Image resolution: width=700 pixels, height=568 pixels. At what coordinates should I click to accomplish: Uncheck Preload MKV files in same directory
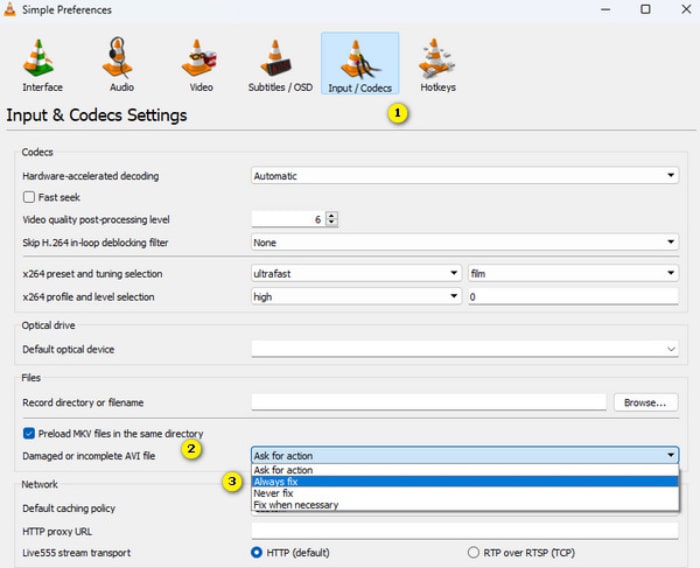click(29, 433)
